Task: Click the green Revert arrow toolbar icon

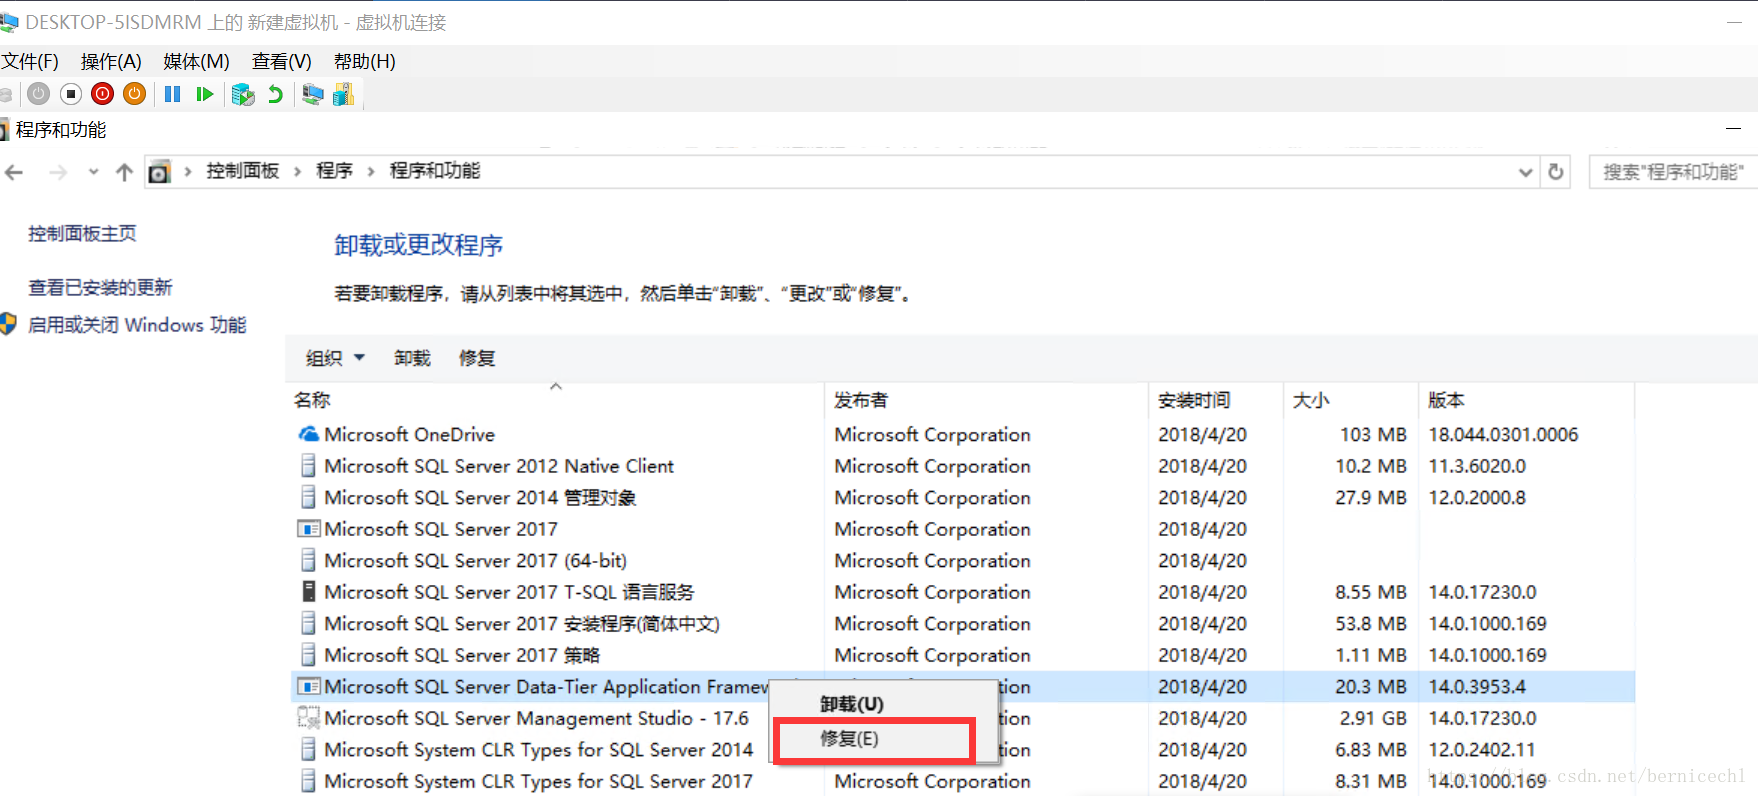Action: pyautogui.click(x=275, y=94)
